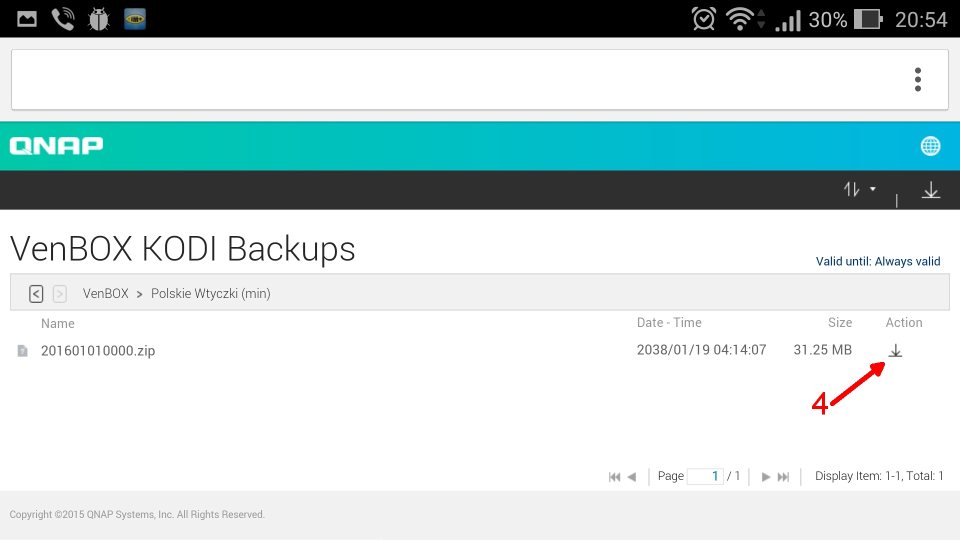Download the 201601010000.zip file via Action icon
This screenshot has height=540, width=960.
(896, 351)
